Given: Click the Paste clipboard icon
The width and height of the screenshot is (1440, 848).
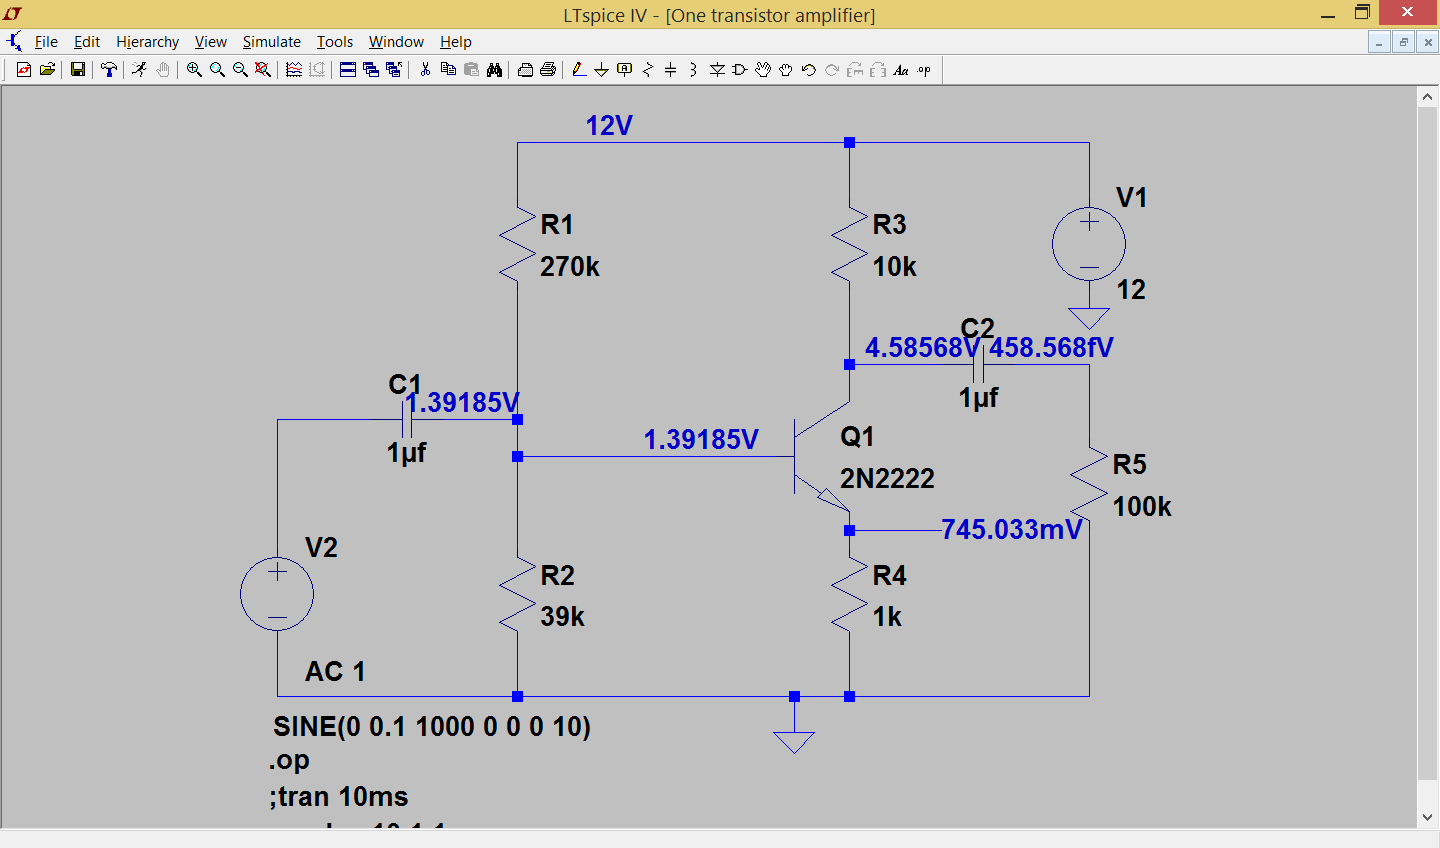Looking at the screenshot, I should (x=471, y=70).
